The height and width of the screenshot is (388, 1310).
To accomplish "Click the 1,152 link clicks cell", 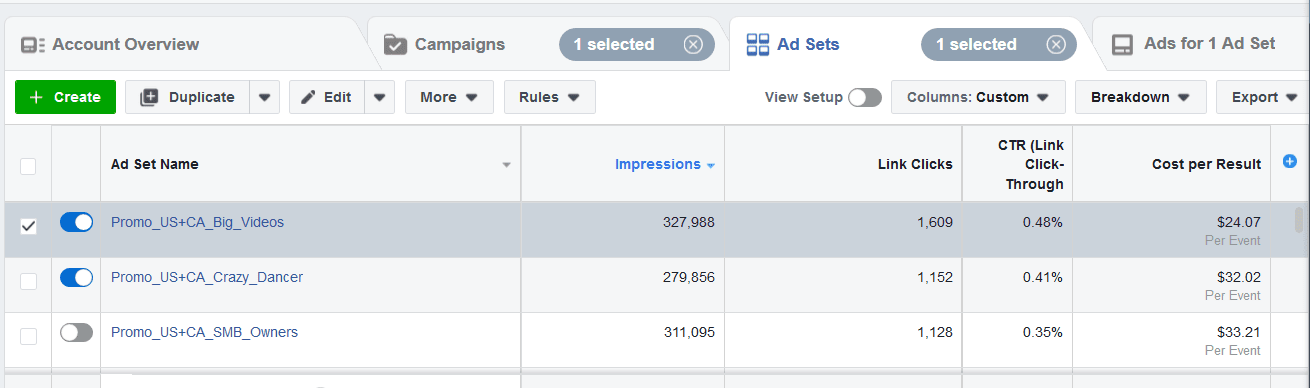I will click(x=935, y=277).
